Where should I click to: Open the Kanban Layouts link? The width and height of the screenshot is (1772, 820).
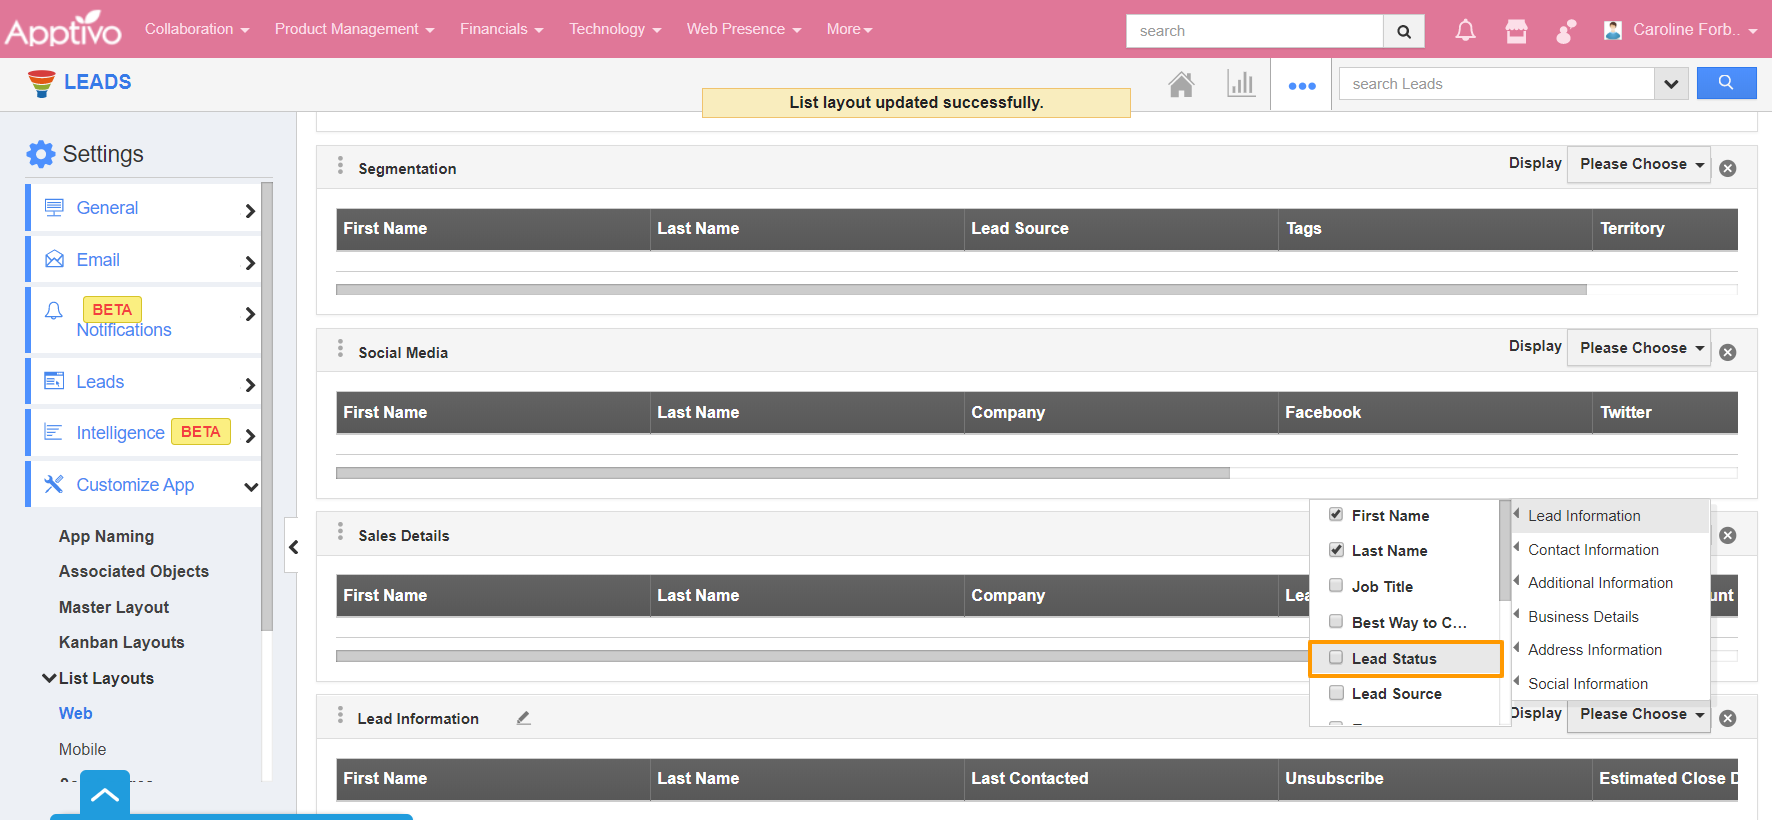(122, 642)
